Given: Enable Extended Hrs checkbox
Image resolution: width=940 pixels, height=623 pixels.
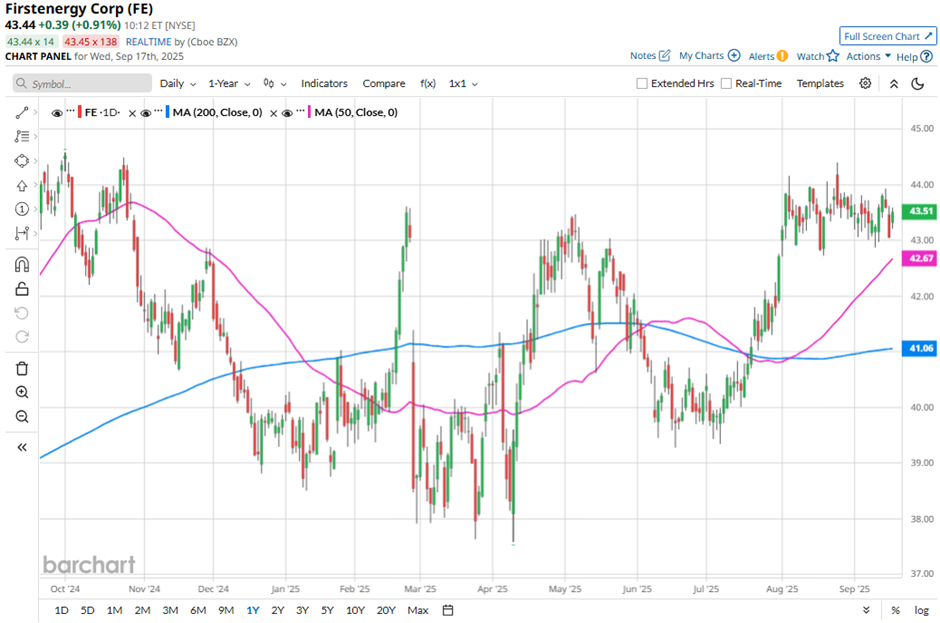Looking at the screenshot, I should (x=641, y=83).
